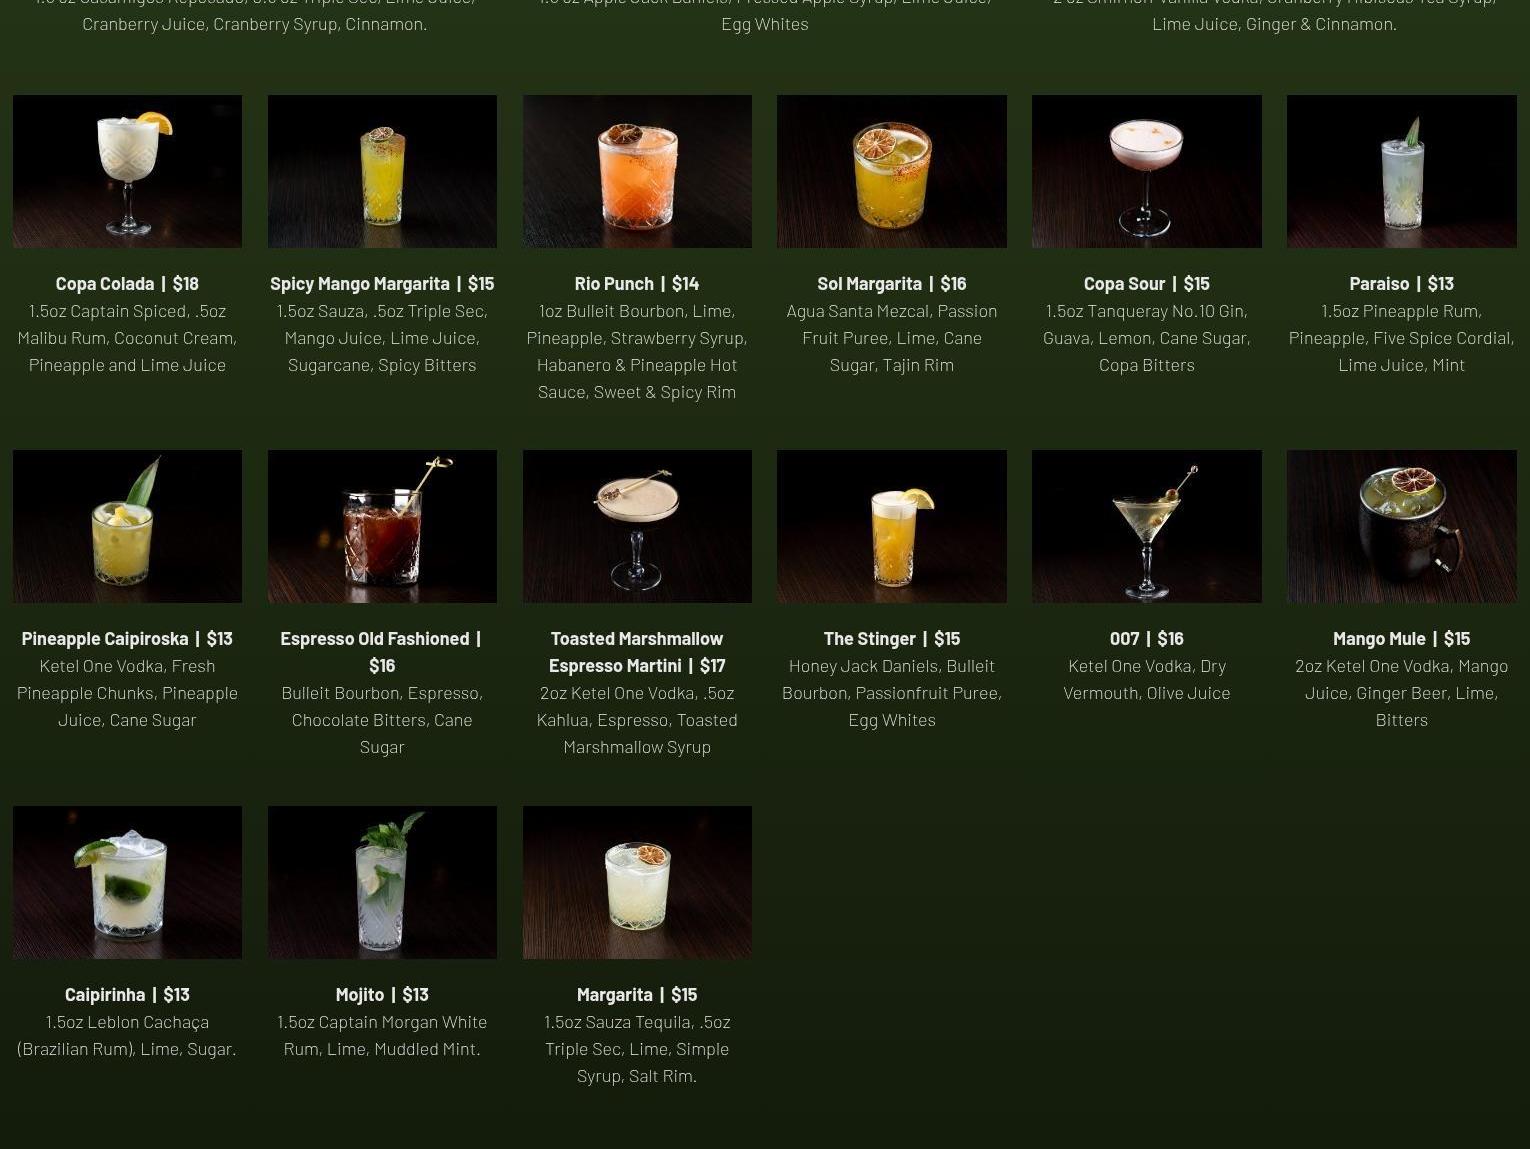Click The Stinger cocktail image

pos(891,526)
